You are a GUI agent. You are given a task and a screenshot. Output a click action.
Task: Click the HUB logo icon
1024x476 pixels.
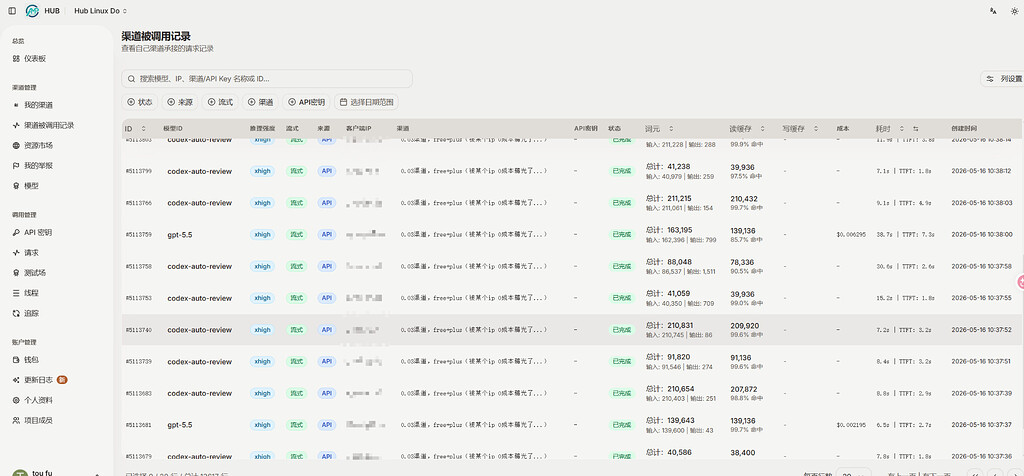pyautogui.click(x=31, y=11)
